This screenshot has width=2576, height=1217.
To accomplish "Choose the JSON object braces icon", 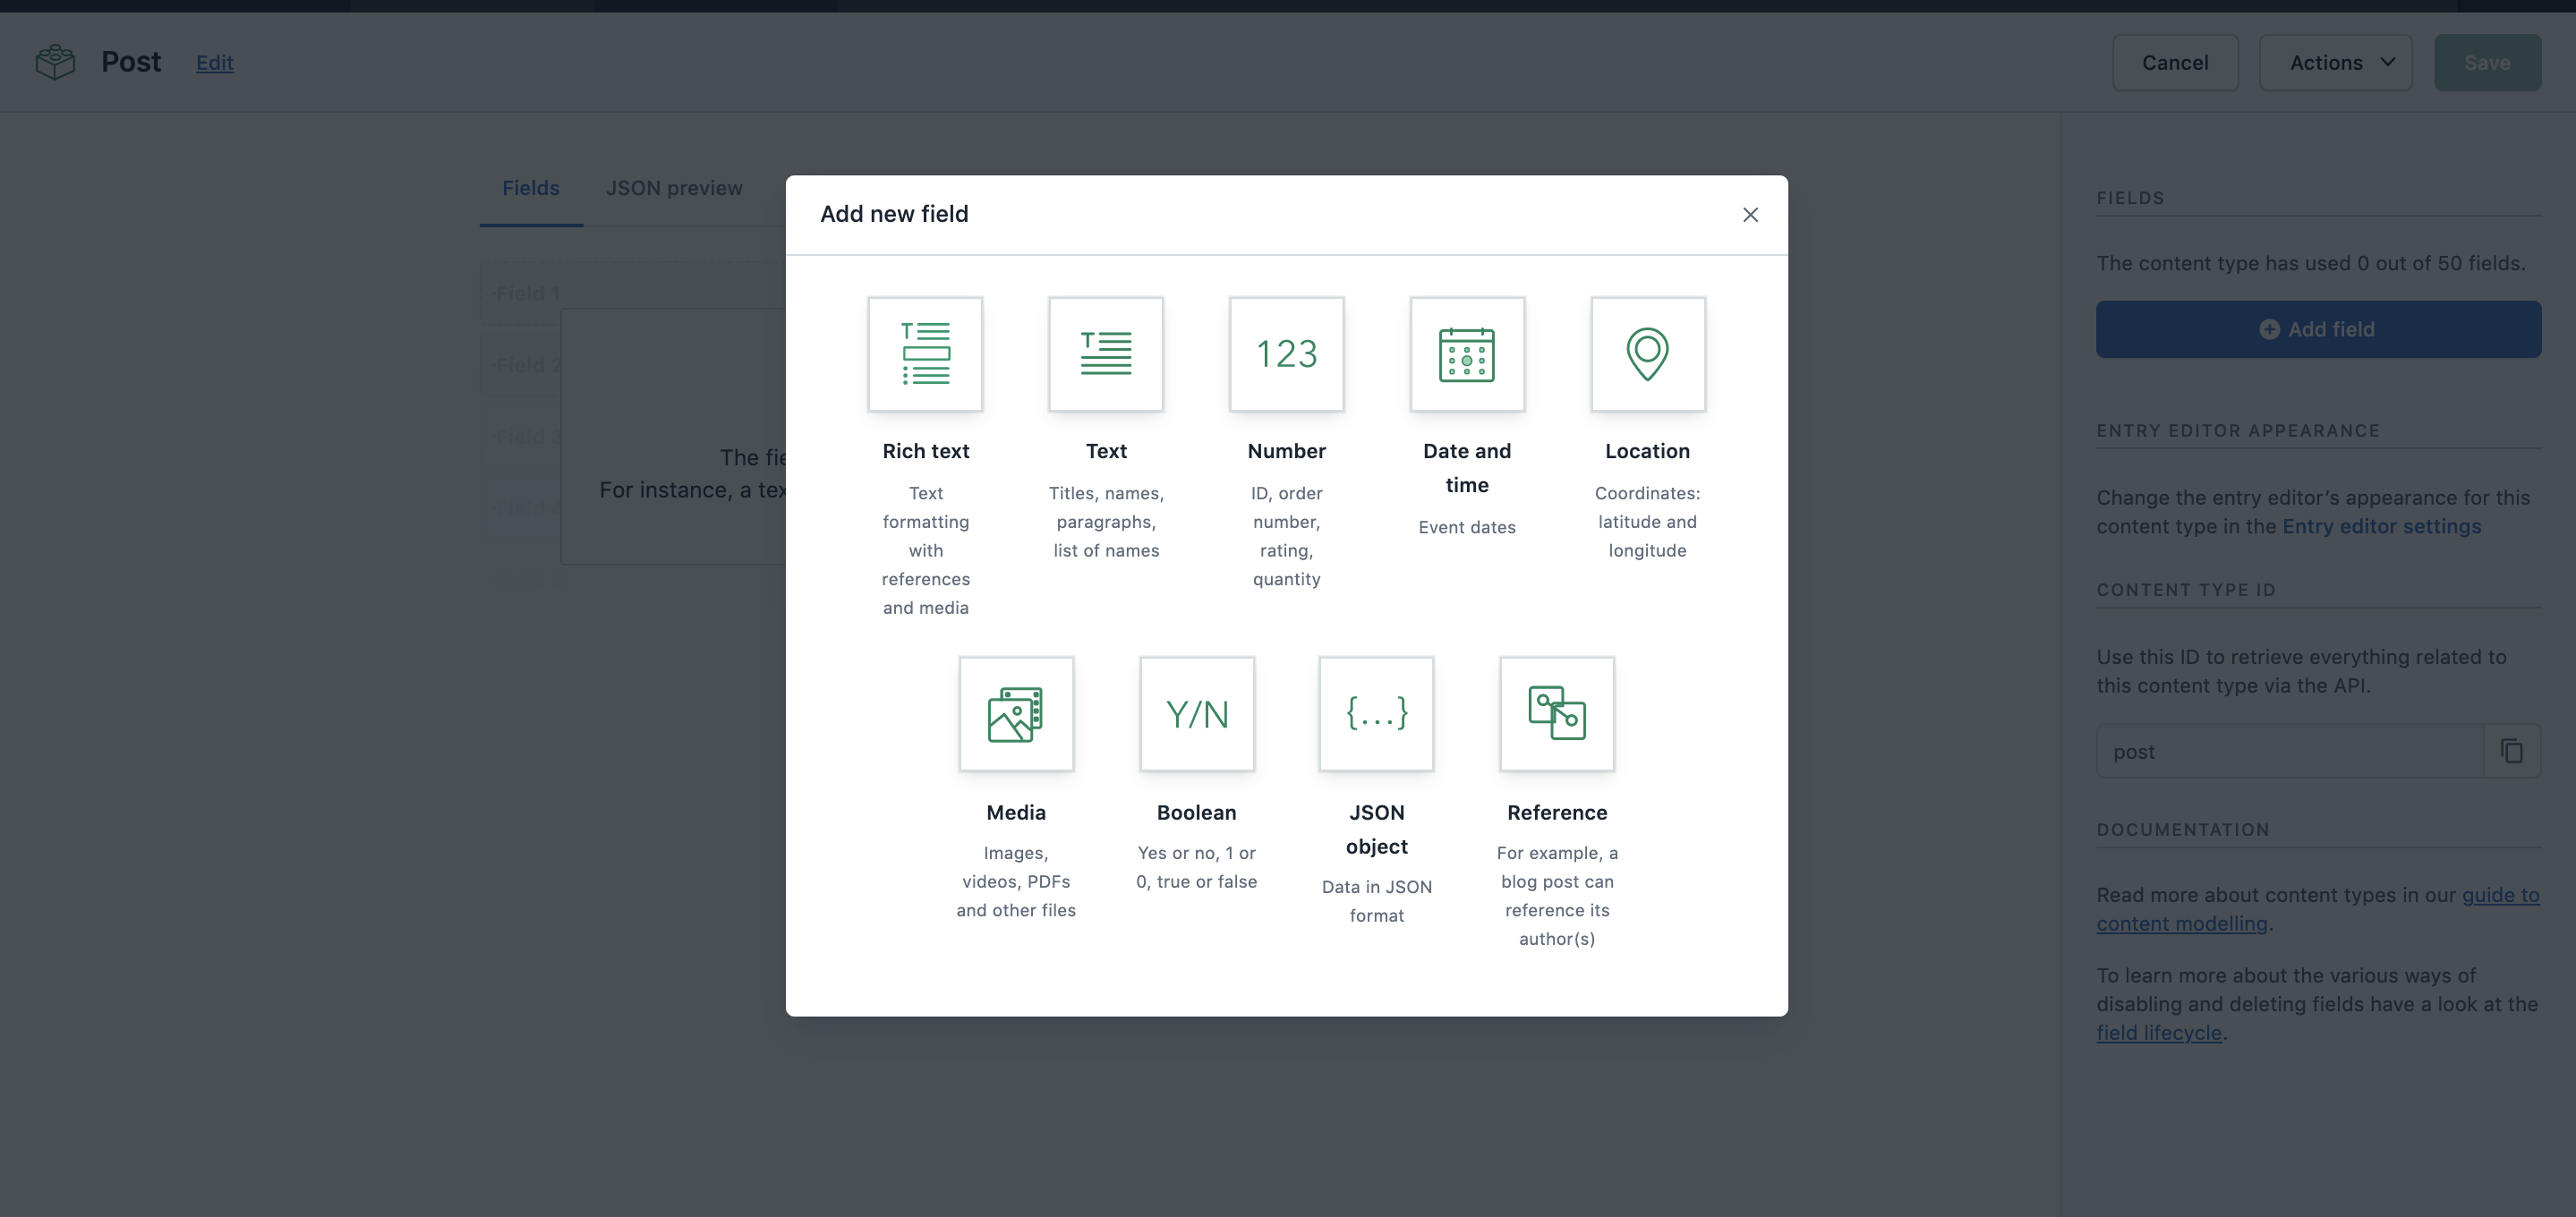I will coord(1376,714).
